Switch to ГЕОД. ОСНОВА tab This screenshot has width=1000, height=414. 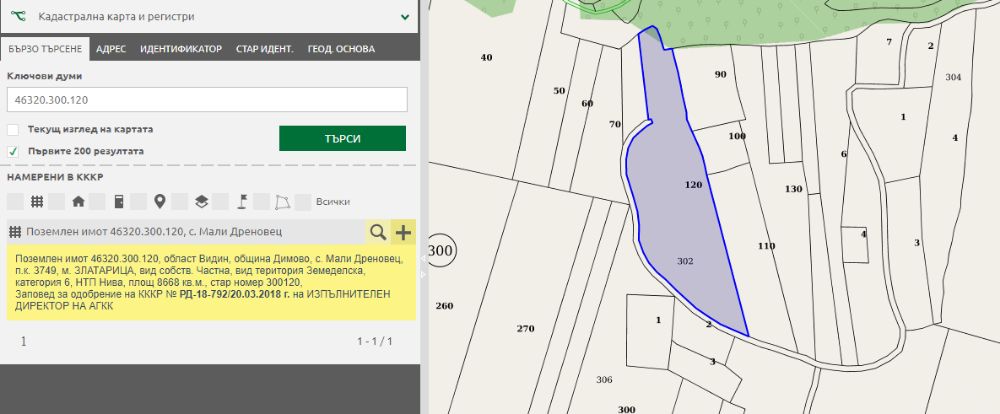click(x=341, y=48)
